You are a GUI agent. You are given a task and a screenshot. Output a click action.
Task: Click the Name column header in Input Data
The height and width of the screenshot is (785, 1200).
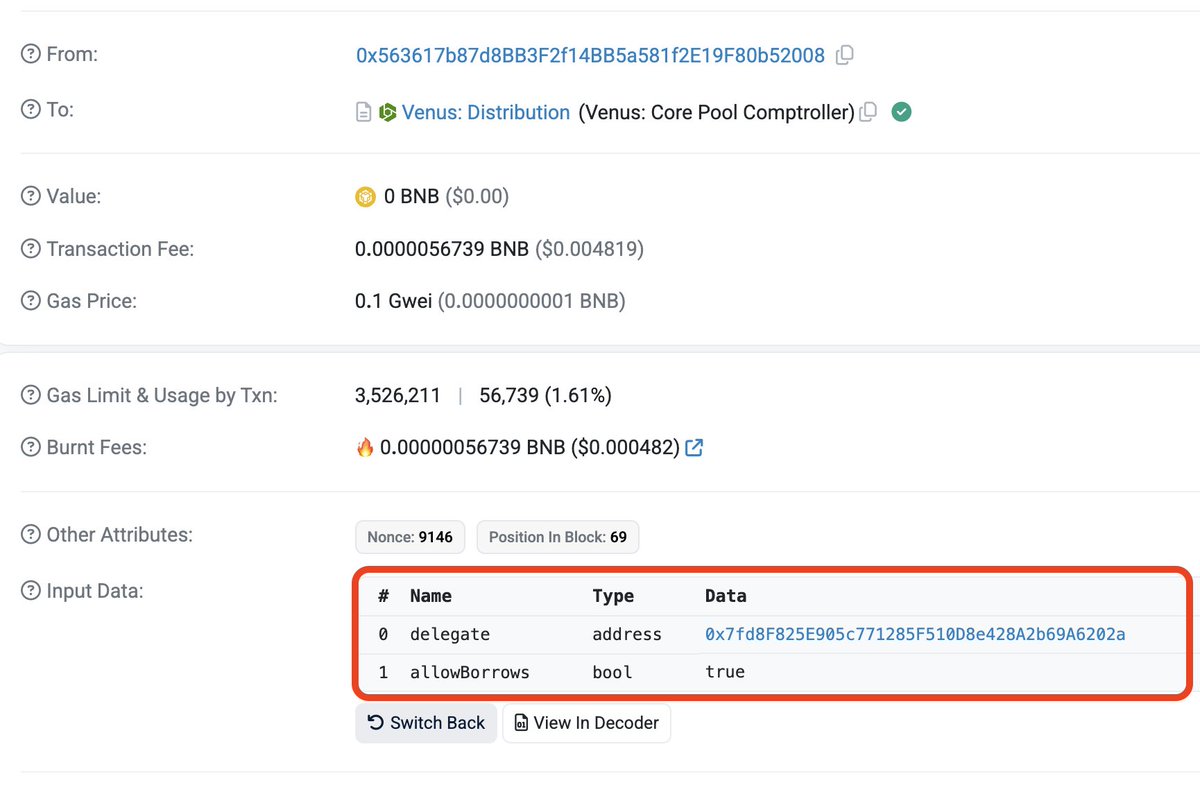tap(431, 596)
